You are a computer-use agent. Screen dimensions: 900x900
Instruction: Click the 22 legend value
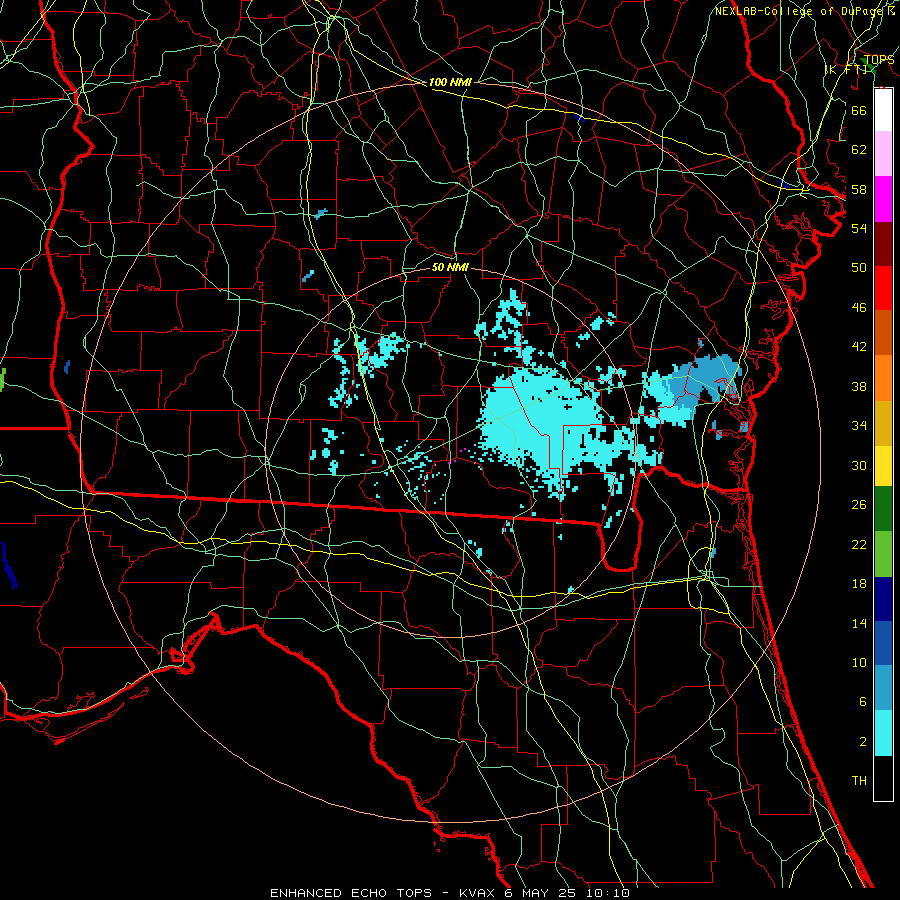(x=859, y=544)
